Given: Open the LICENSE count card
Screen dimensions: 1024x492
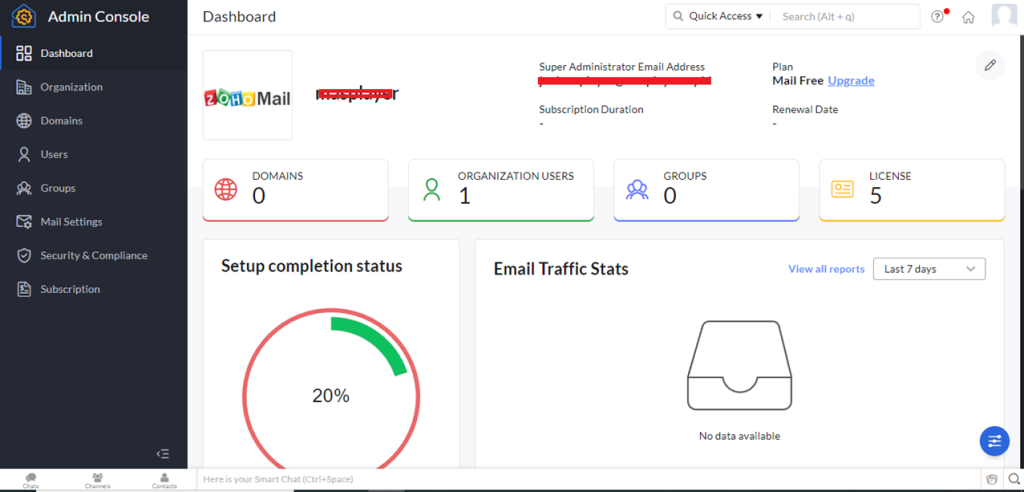Looking at the screenshot, I should pyautogui.click(x=912, y=190).
